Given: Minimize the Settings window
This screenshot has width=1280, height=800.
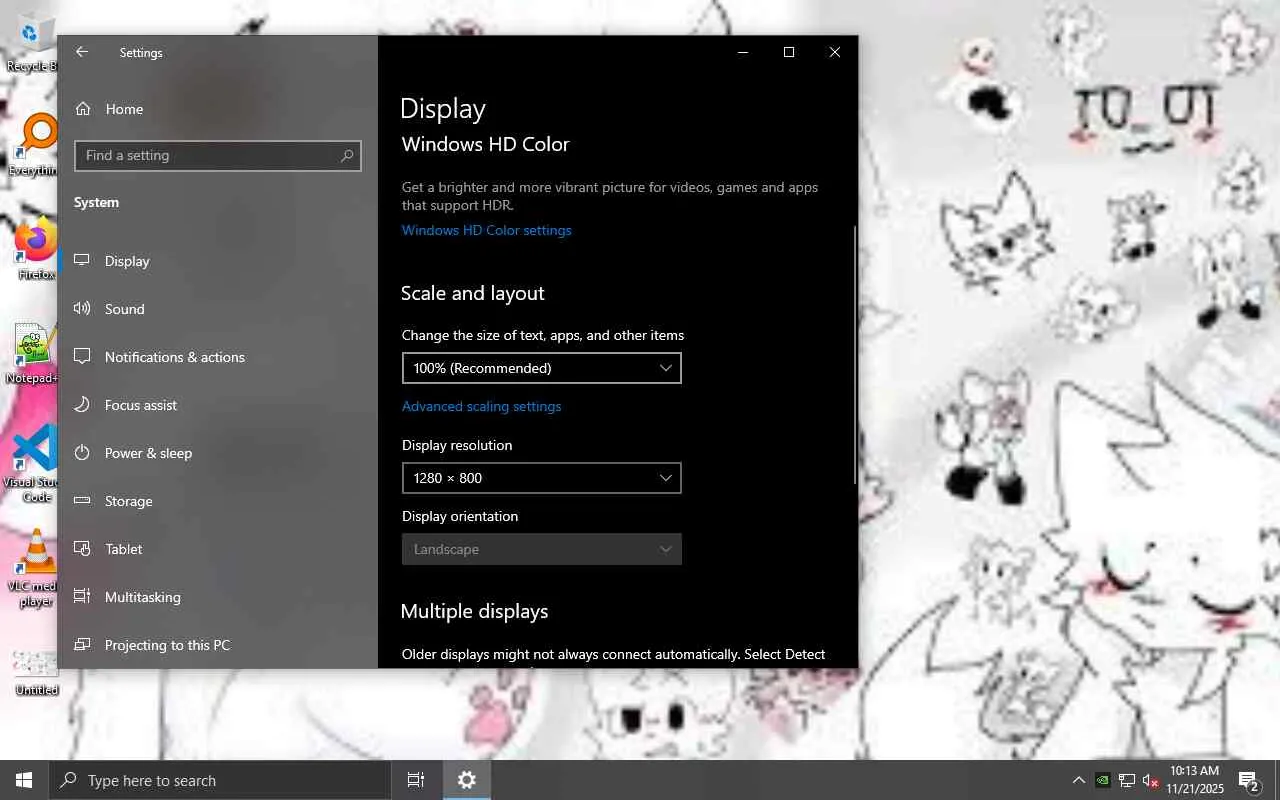Looking at the screenshot, I should pyautogui.click(x=743, y=52).
